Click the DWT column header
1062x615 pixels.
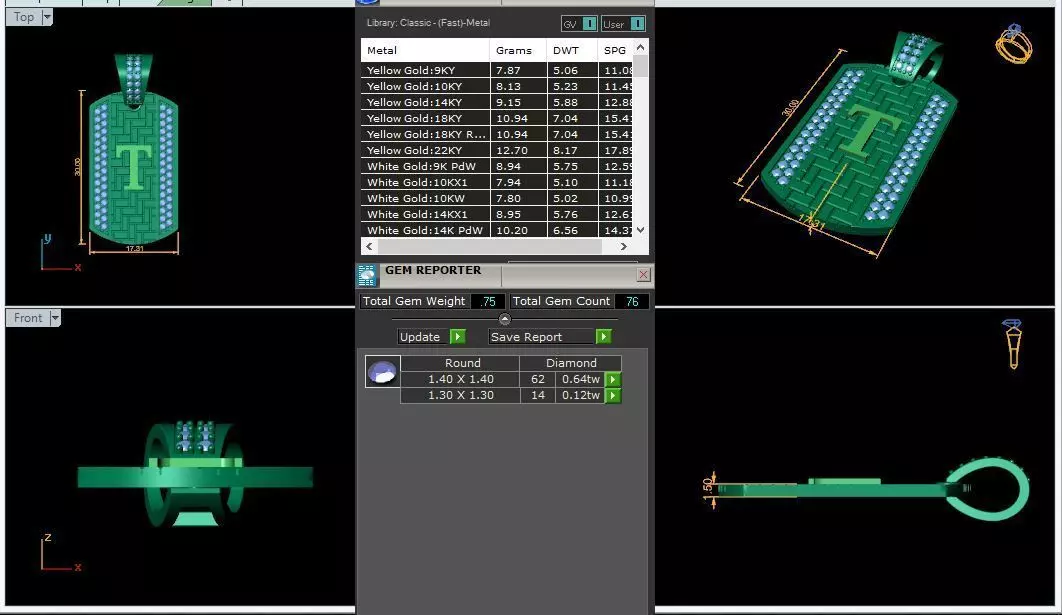[572, 50]
